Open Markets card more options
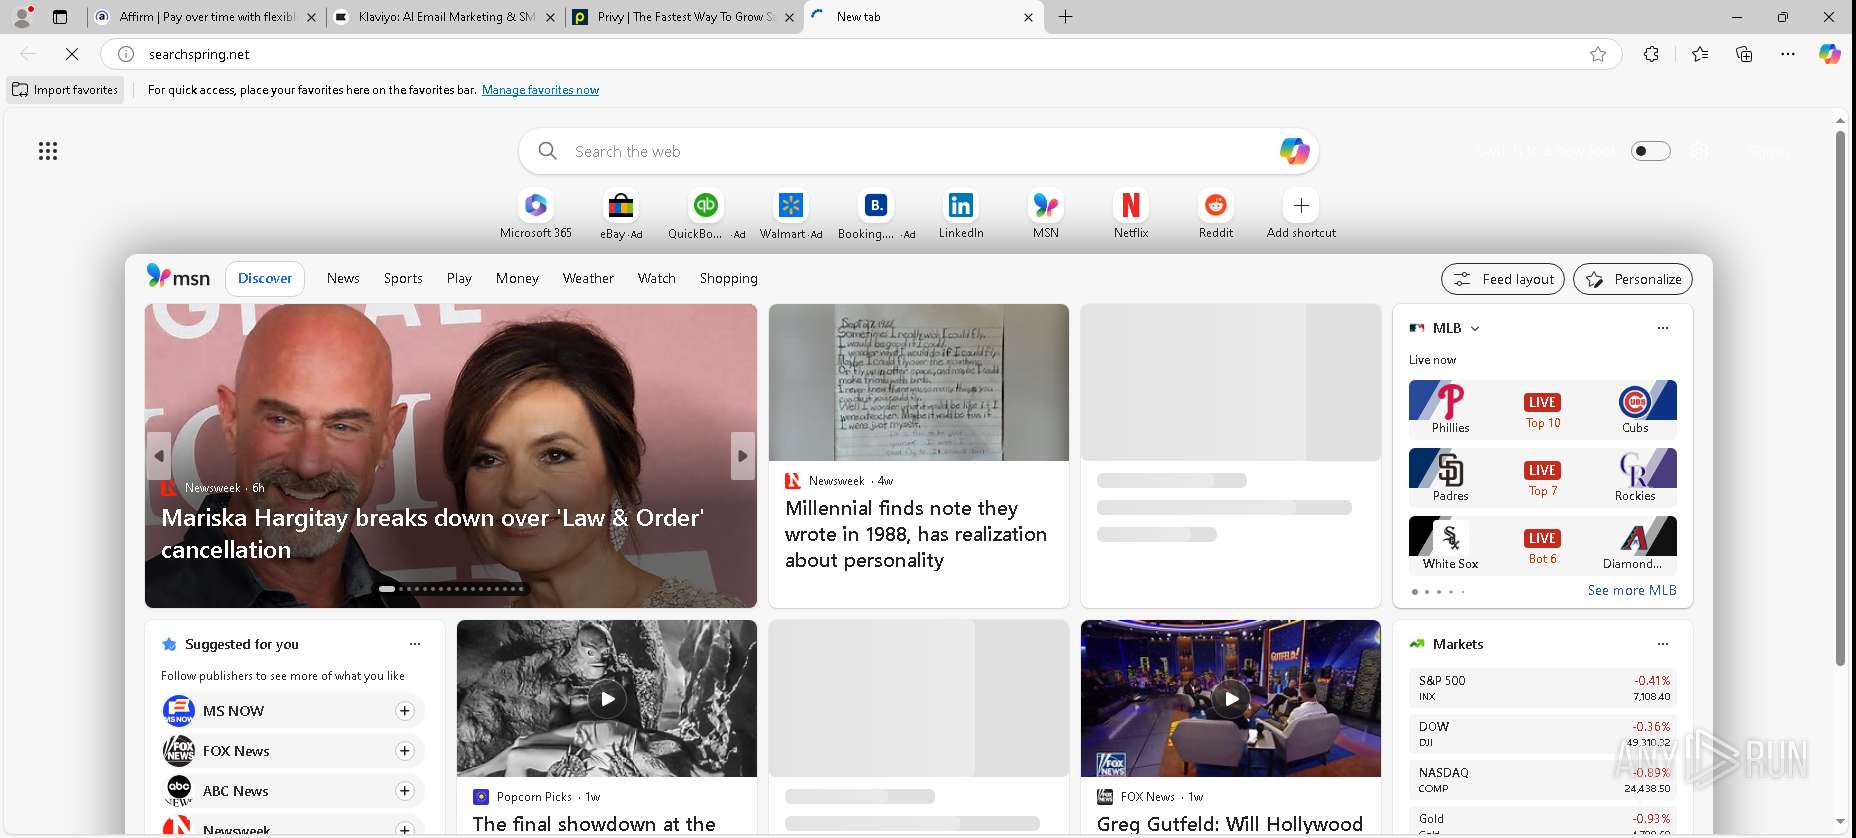 click(1663, 644)
